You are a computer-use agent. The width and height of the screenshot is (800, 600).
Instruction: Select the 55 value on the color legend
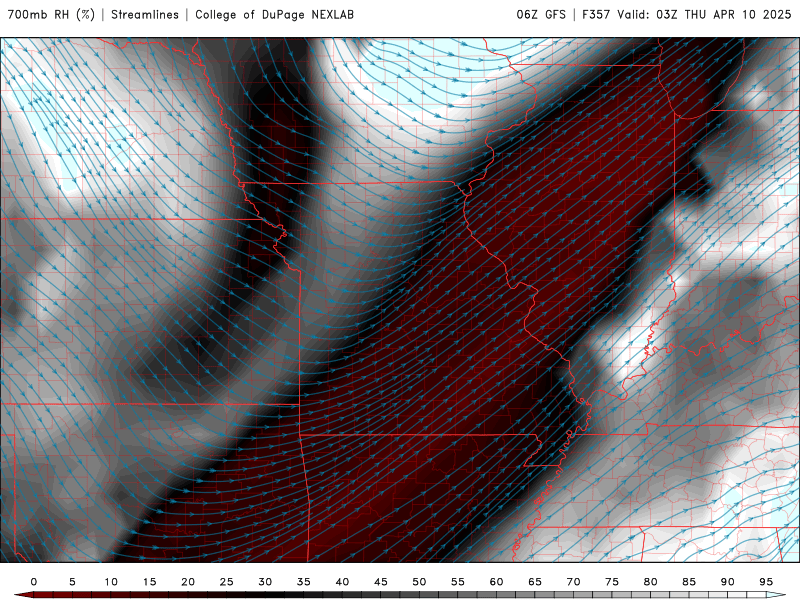pyautogui.click(x=458, y=582)
